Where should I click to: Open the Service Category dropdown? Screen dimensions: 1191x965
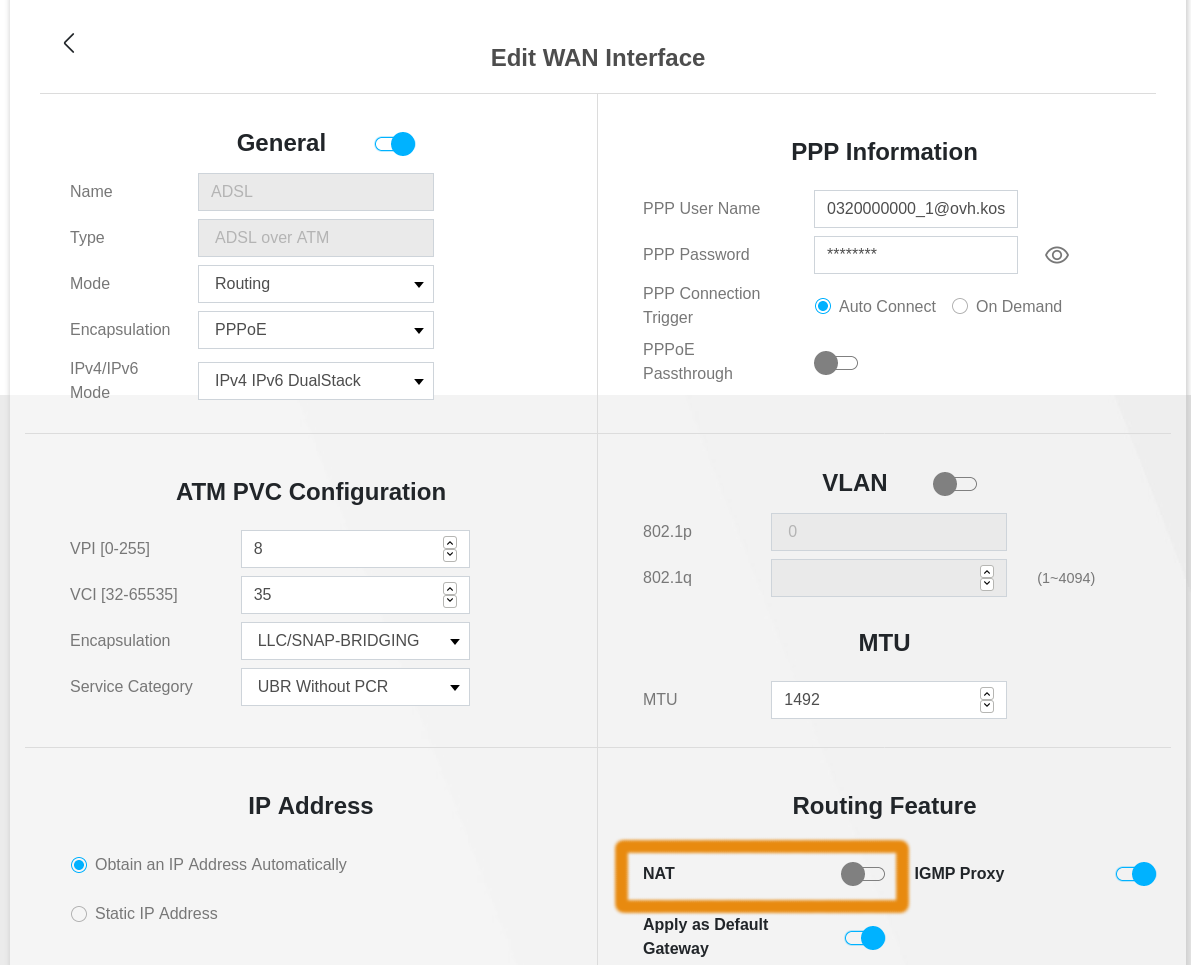click(x=355, y=687)
